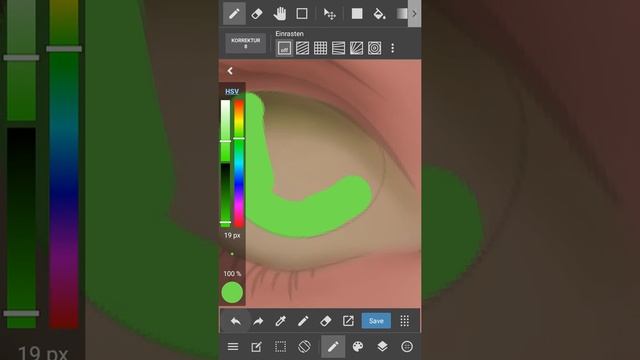Image resolution: width=640 pixels, height=360 pixels.
Task: Open the hamburger main menu
Action: point(233,347)
